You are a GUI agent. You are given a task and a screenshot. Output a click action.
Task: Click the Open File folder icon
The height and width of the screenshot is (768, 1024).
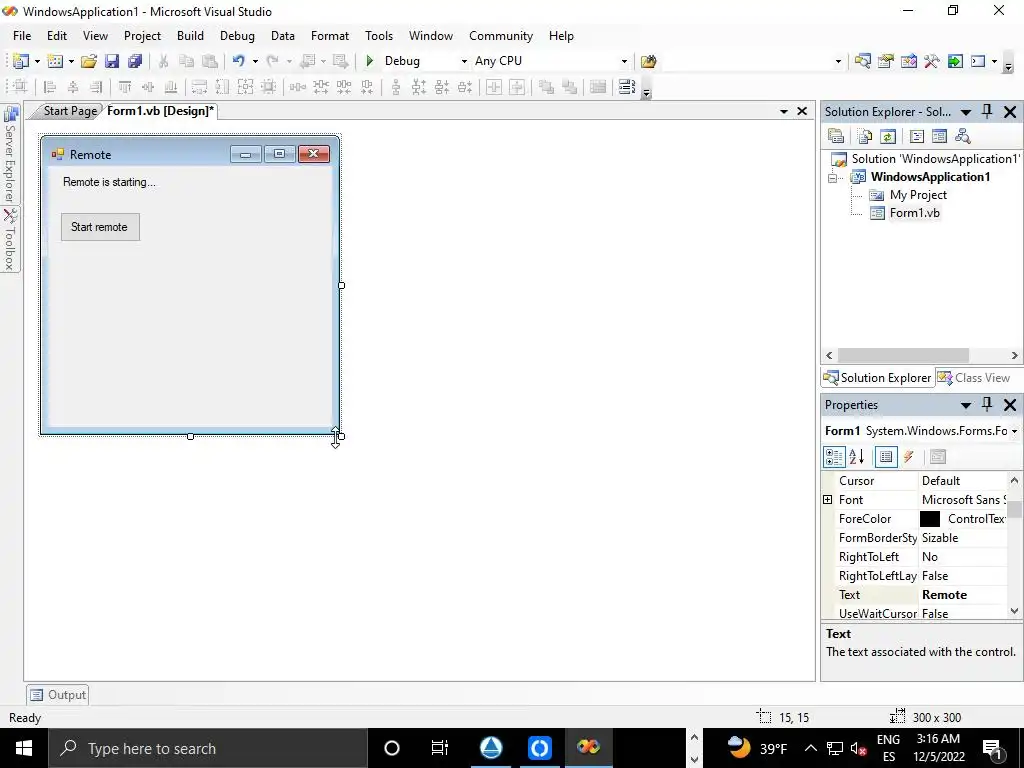[89, 61]
